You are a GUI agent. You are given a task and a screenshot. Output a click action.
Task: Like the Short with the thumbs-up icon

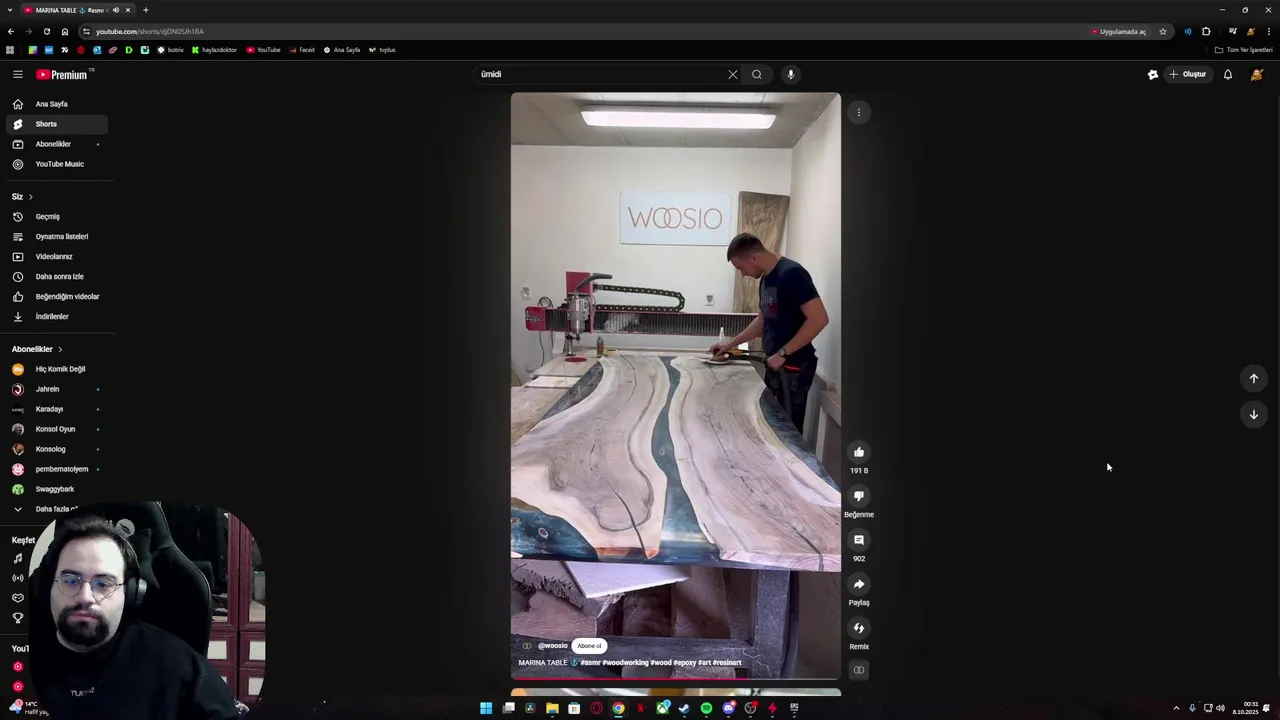(859, 452)
